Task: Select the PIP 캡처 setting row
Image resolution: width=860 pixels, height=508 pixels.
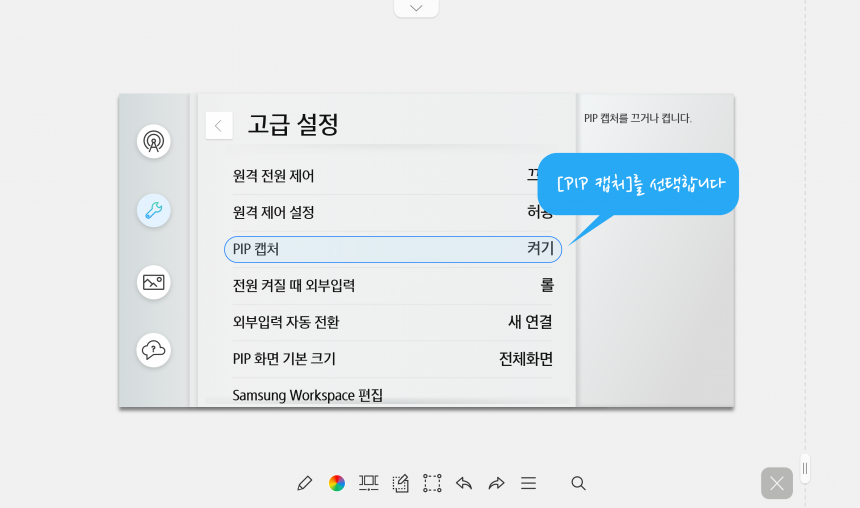Action: pyautogui.click(x=393, y=249)
